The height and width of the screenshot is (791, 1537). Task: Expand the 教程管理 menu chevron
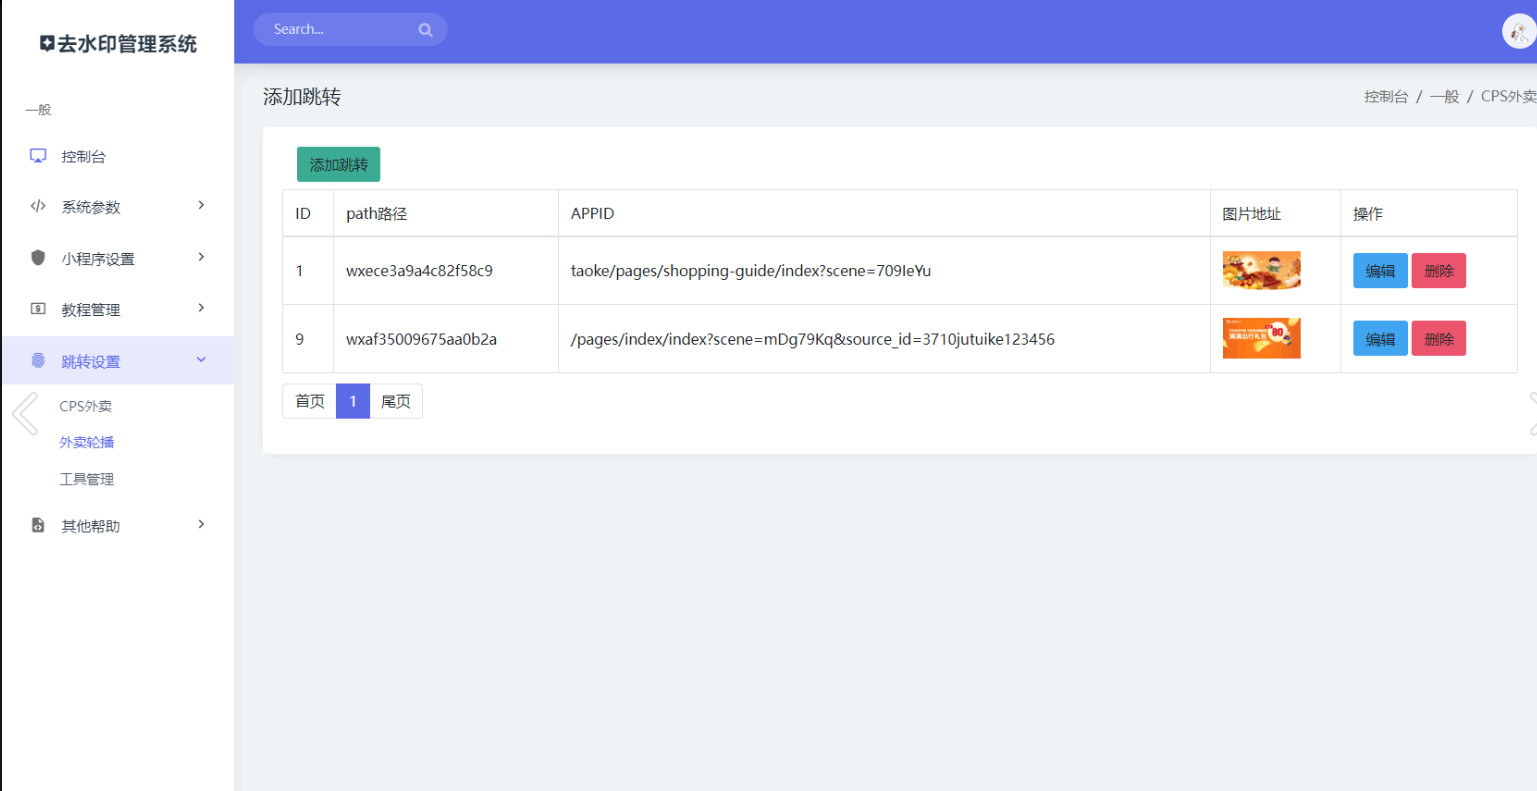click(x=201, y=307)
